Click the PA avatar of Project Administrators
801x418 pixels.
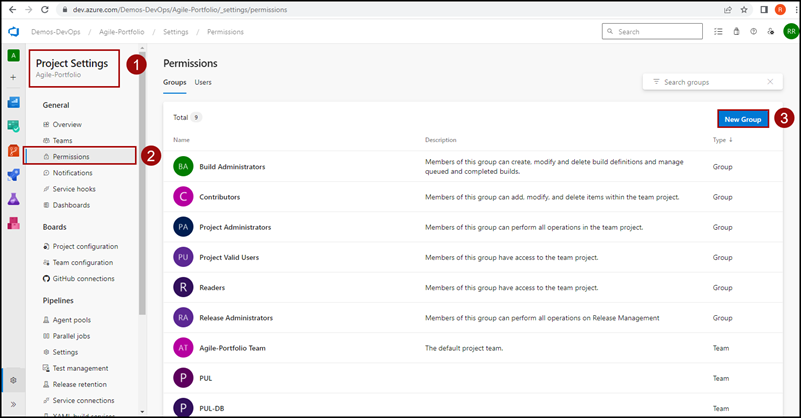click(x=183, y=227)
